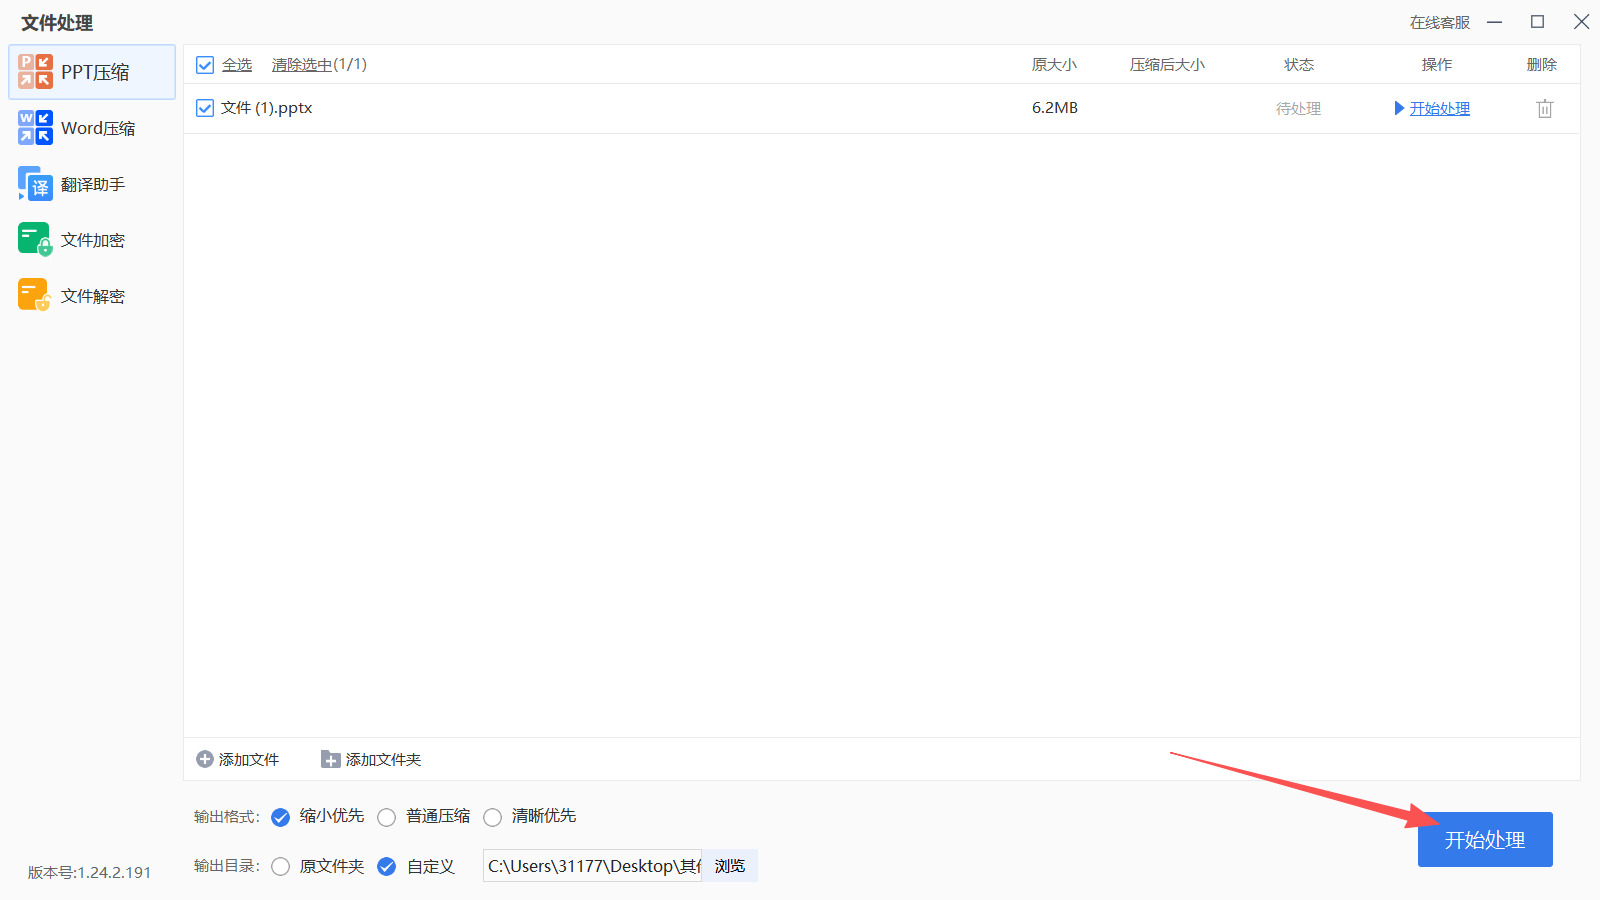Toggle the 全选 select-all checkbox
Screen dimensions: 1600x900
pyautogui.click(x=205, y=64)
